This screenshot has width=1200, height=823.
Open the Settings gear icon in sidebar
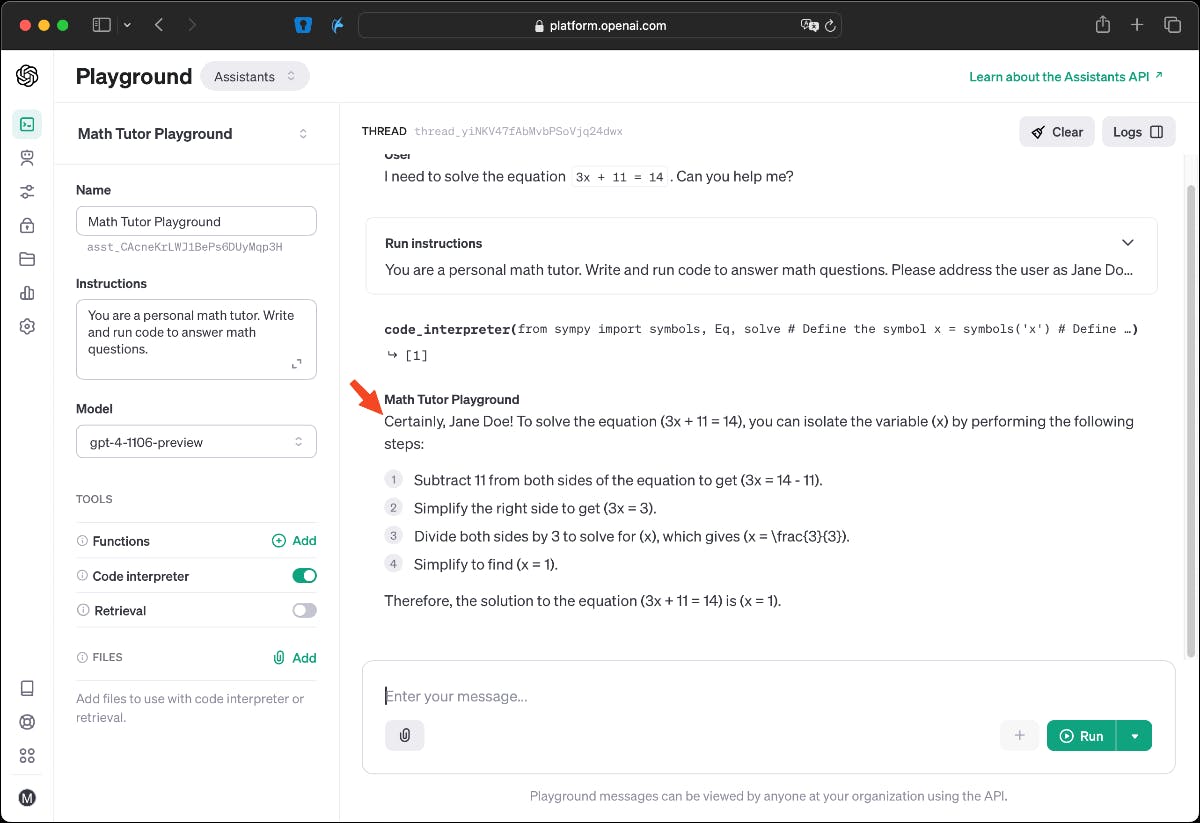click(x=27, y=327)
